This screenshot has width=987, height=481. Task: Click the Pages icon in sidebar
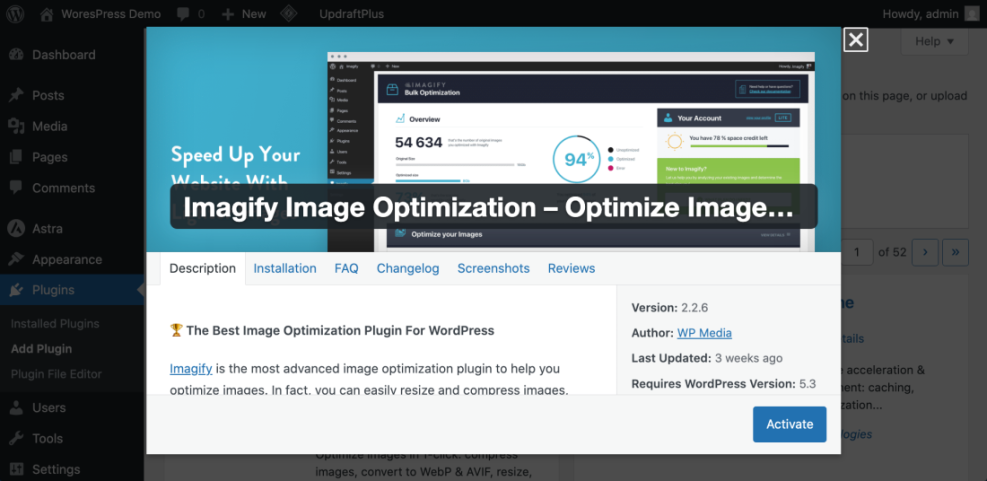[17, 157]
